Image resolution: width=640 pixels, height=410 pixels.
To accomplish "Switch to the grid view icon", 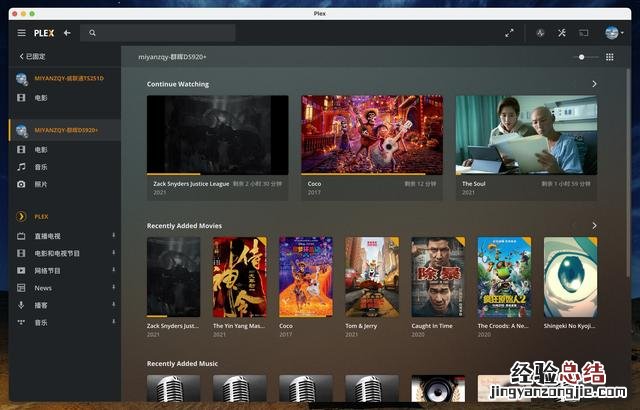I will (610, 57).
